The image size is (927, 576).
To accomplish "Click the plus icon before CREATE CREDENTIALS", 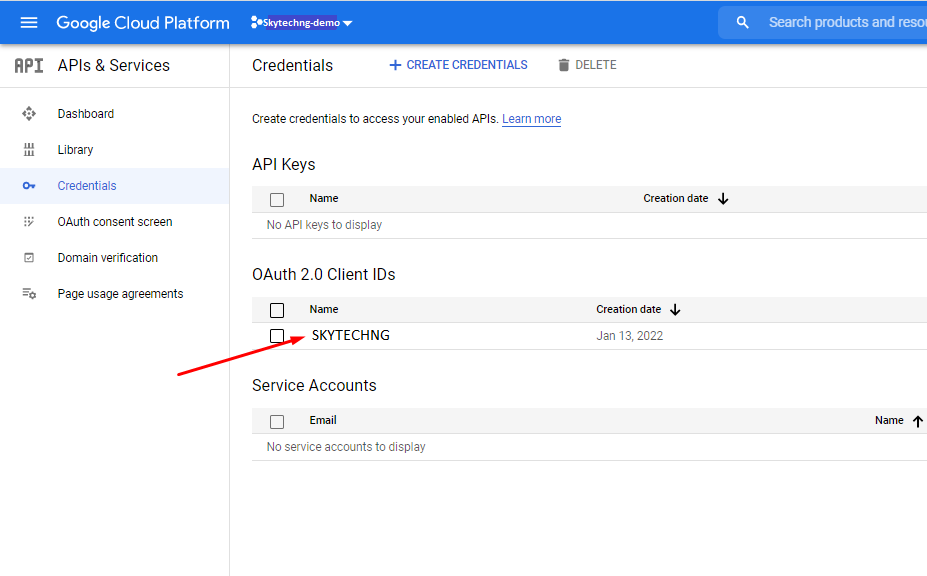I will (395, 65).
